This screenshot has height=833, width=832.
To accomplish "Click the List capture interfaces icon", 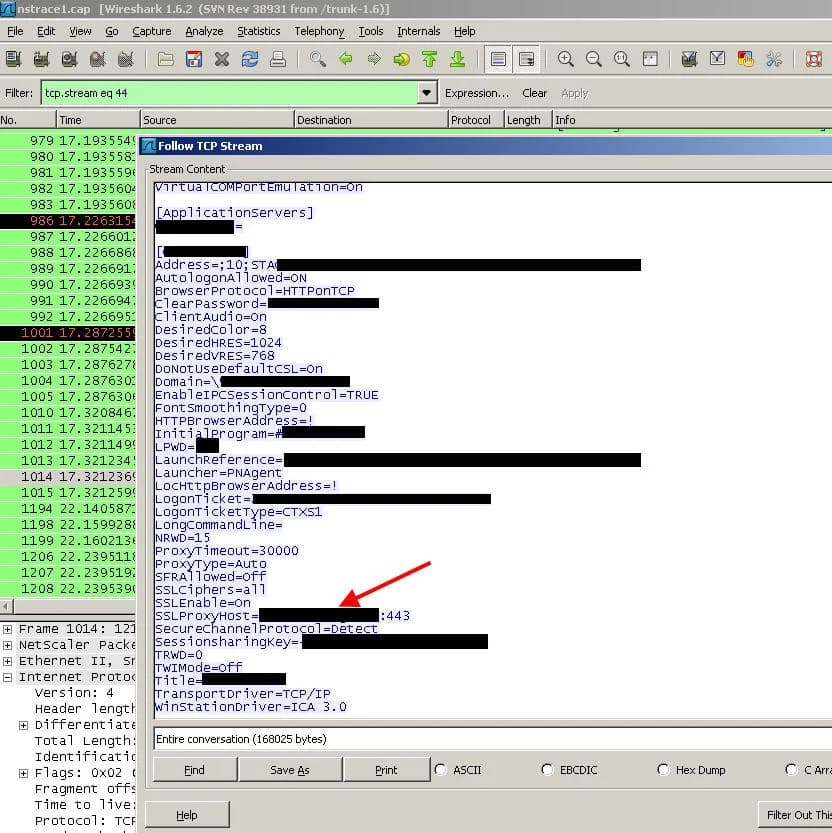I will (x=13, y=58).
